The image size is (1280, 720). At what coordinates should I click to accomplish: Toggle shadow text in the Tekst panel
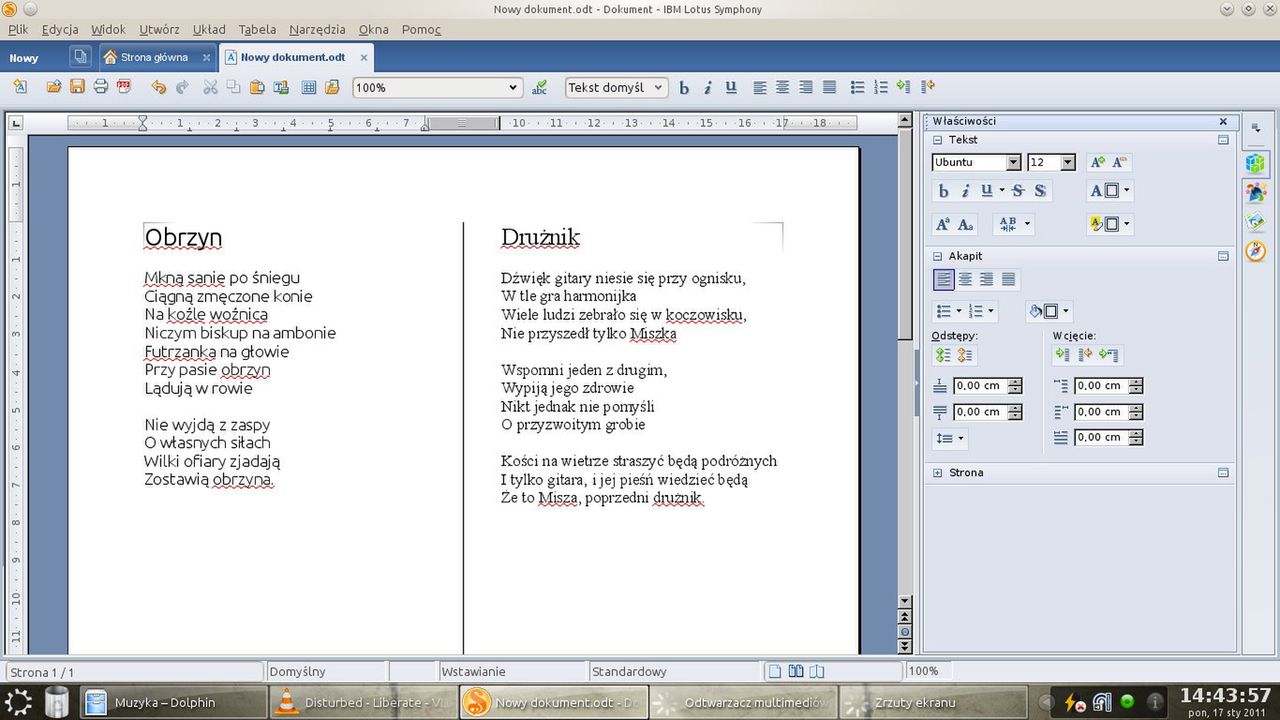(x=1040, y=190)
